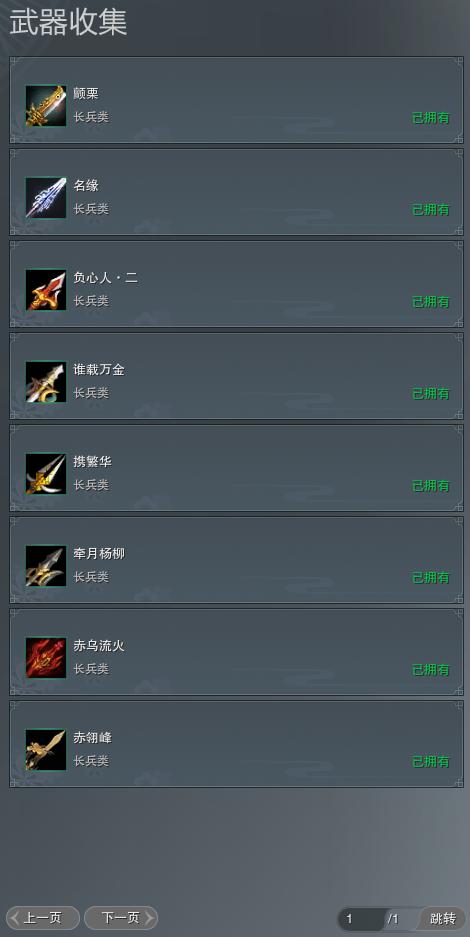Select the 牵月杨柳 weapon name
The width and height of the screenshot is (470, 937).
pyautogui.click(x=99, y=554)
